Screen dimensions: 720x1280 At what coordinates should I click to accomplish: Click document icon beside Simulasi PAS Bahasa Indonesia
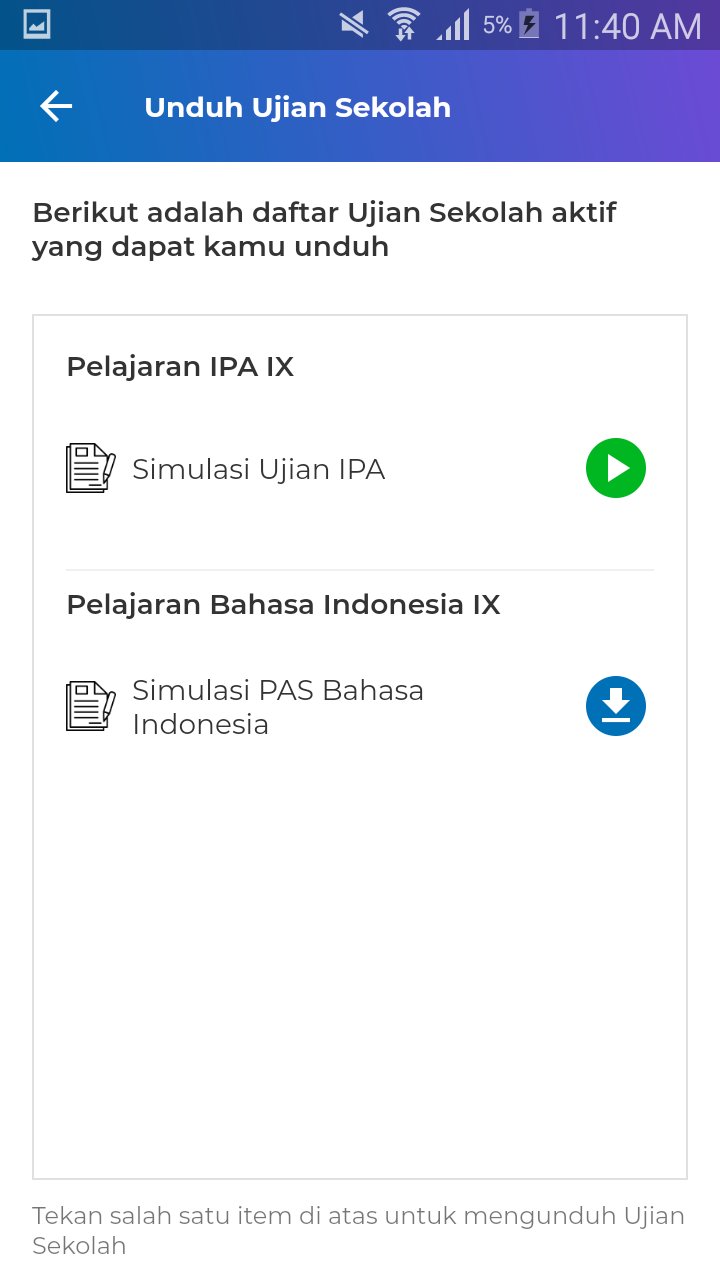90,706
